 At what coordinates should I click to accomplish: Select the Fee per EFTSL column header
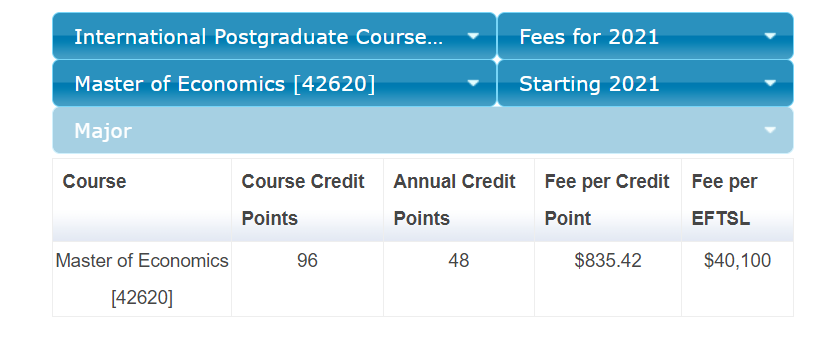(738, 200)
